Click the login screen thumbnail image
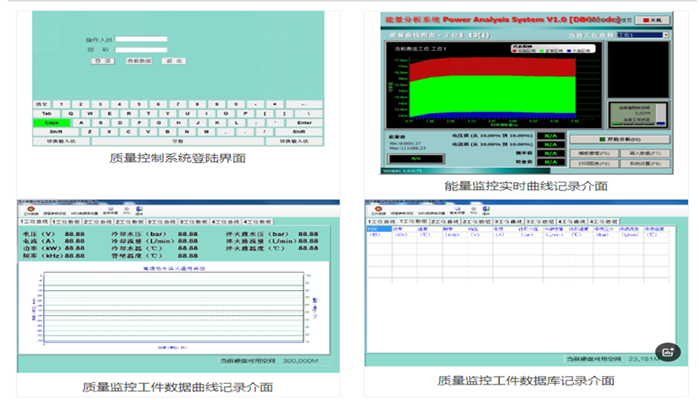The image size is (700, 400). [176, 78]
